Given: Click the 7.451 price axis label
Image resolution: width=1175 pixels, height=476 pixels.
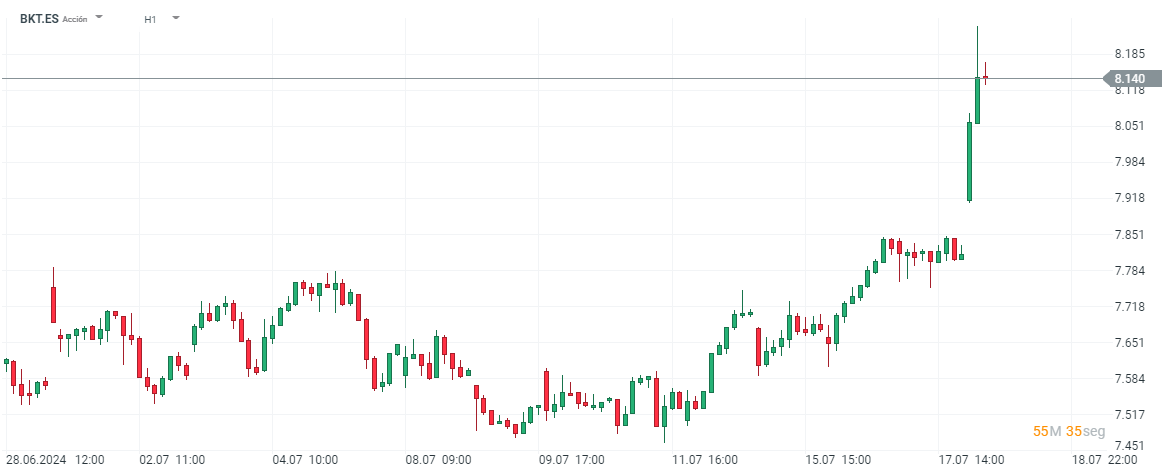Looking at the screenshot, I should click(x=1129, y=446).
